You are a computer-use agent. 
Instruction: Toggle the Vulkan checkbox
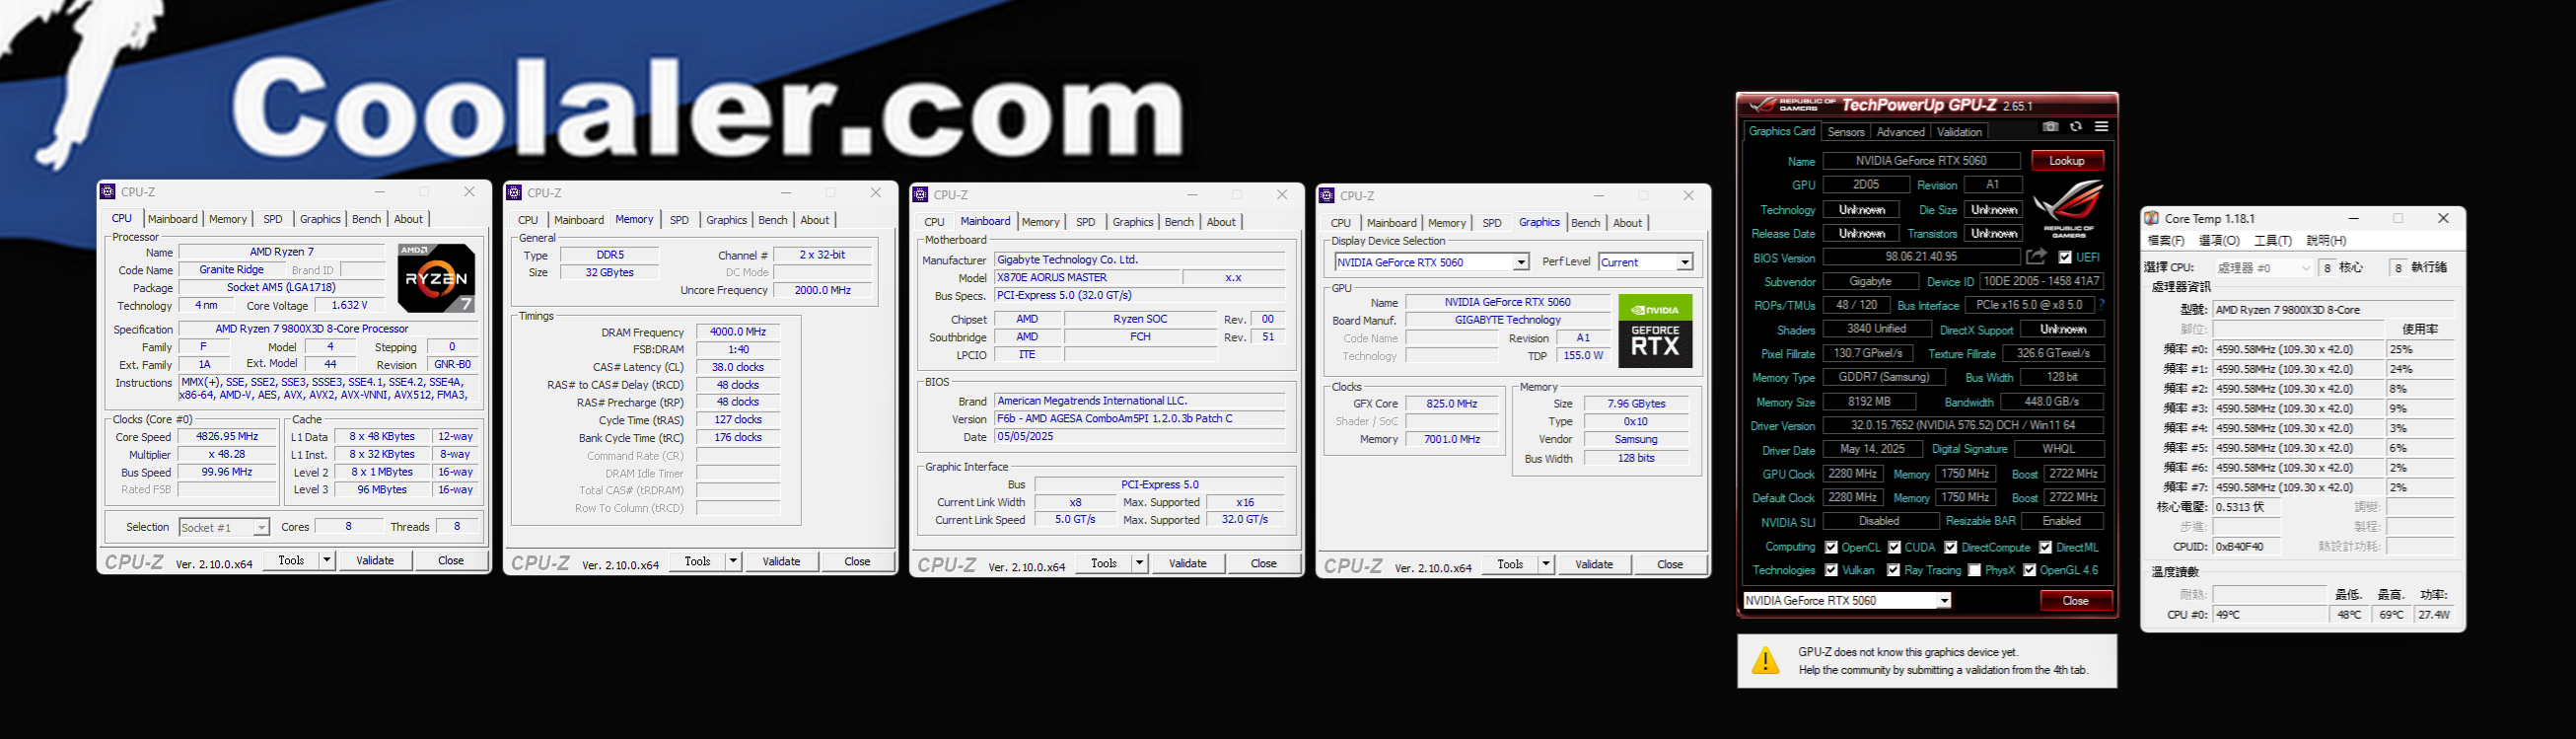click(1831, 570)
